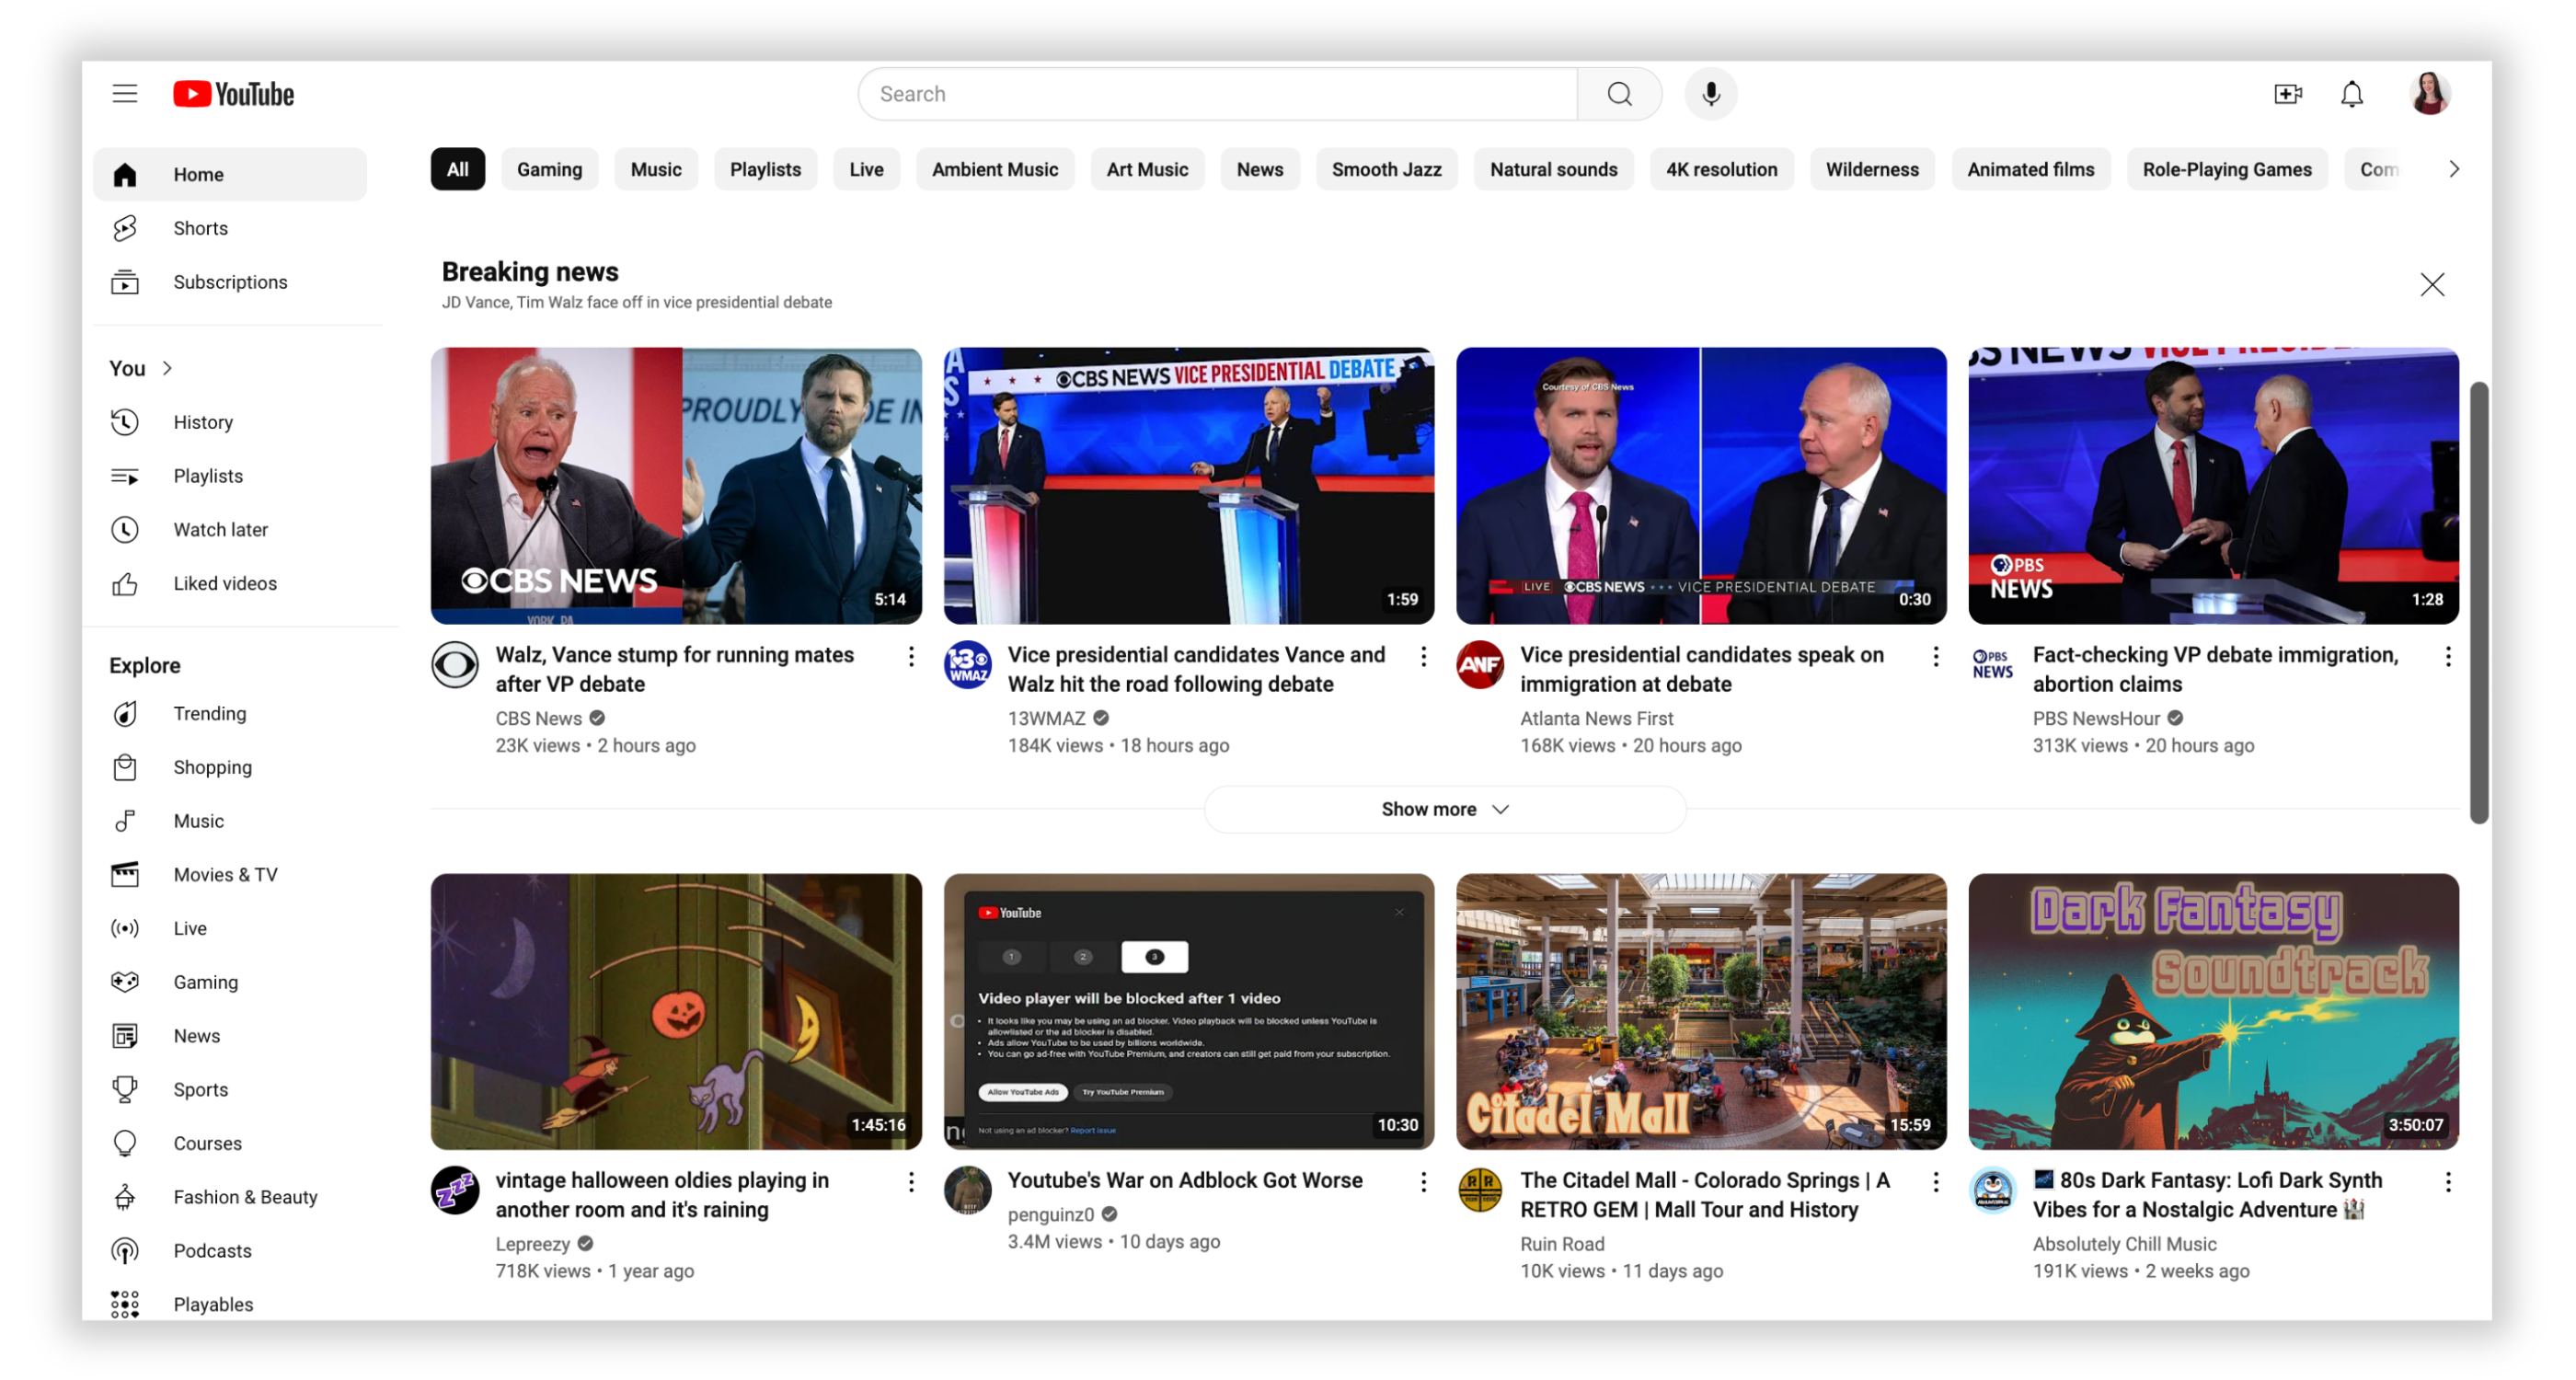Click the Create video icon
Screen dimensions: 2576x1380
click(2287, 94)
